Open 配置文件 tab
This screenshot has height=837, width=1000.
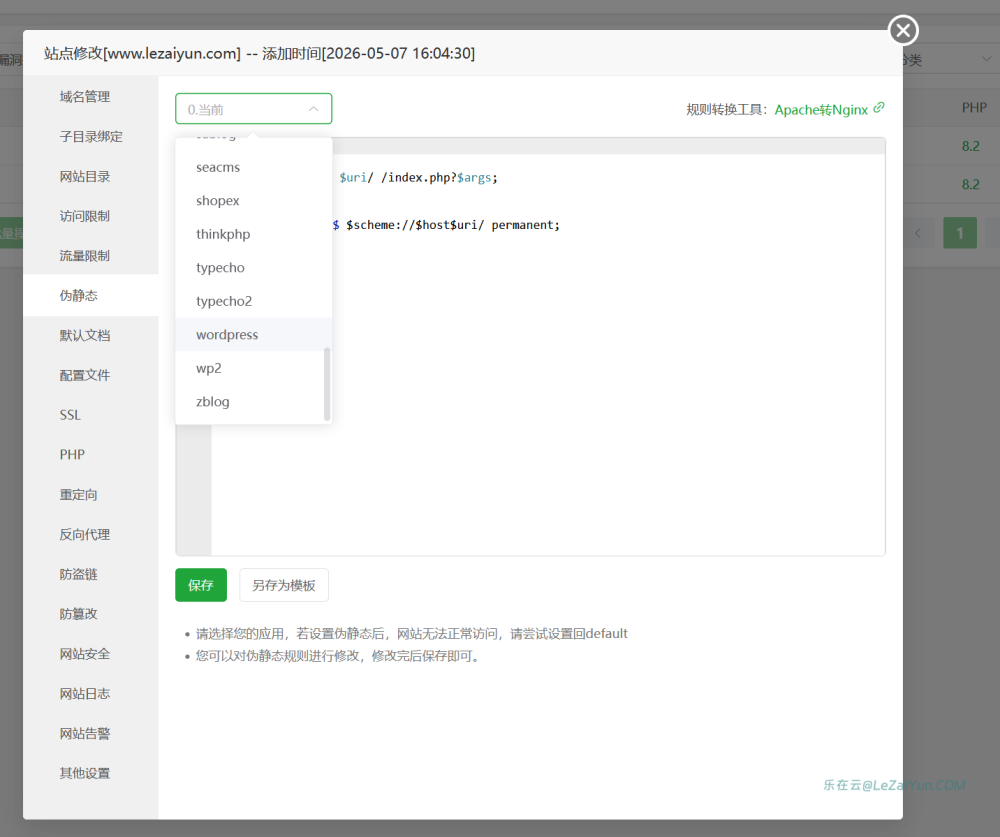pyautogui.click(x=91, y=375)
